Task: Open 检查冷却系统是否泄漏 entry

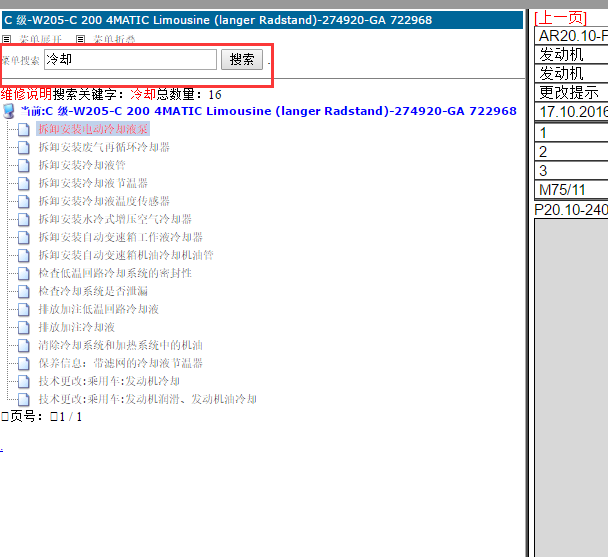Action: [x=93, y=291]
